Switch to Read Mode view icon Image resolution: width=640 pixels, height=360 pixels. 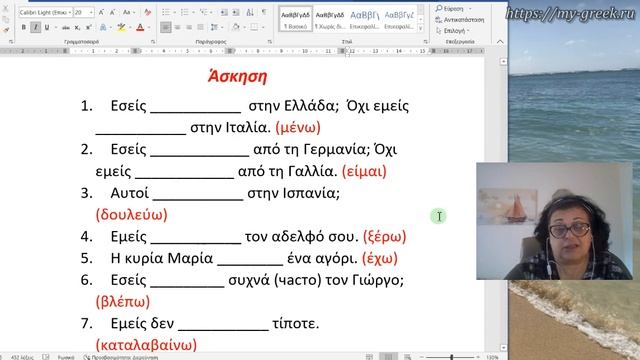(x=369, y=357)
